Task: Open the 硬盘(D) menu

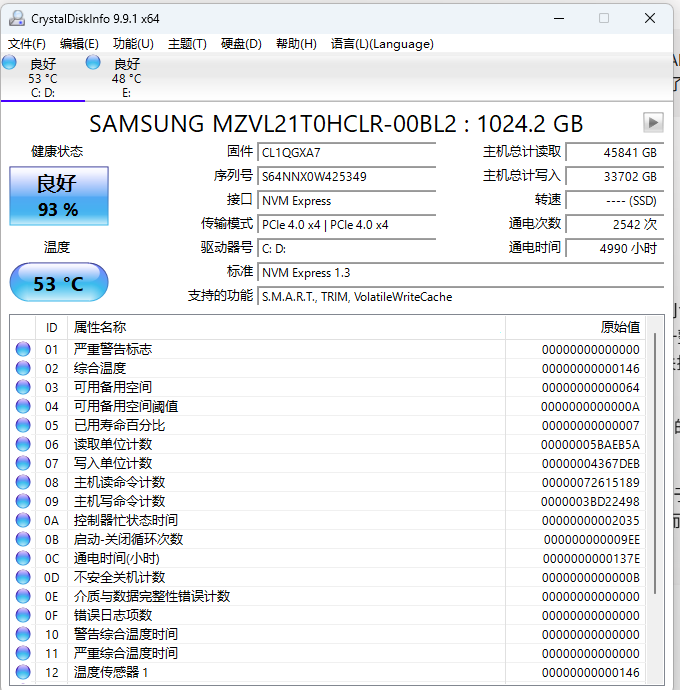Action: [241, 44]
